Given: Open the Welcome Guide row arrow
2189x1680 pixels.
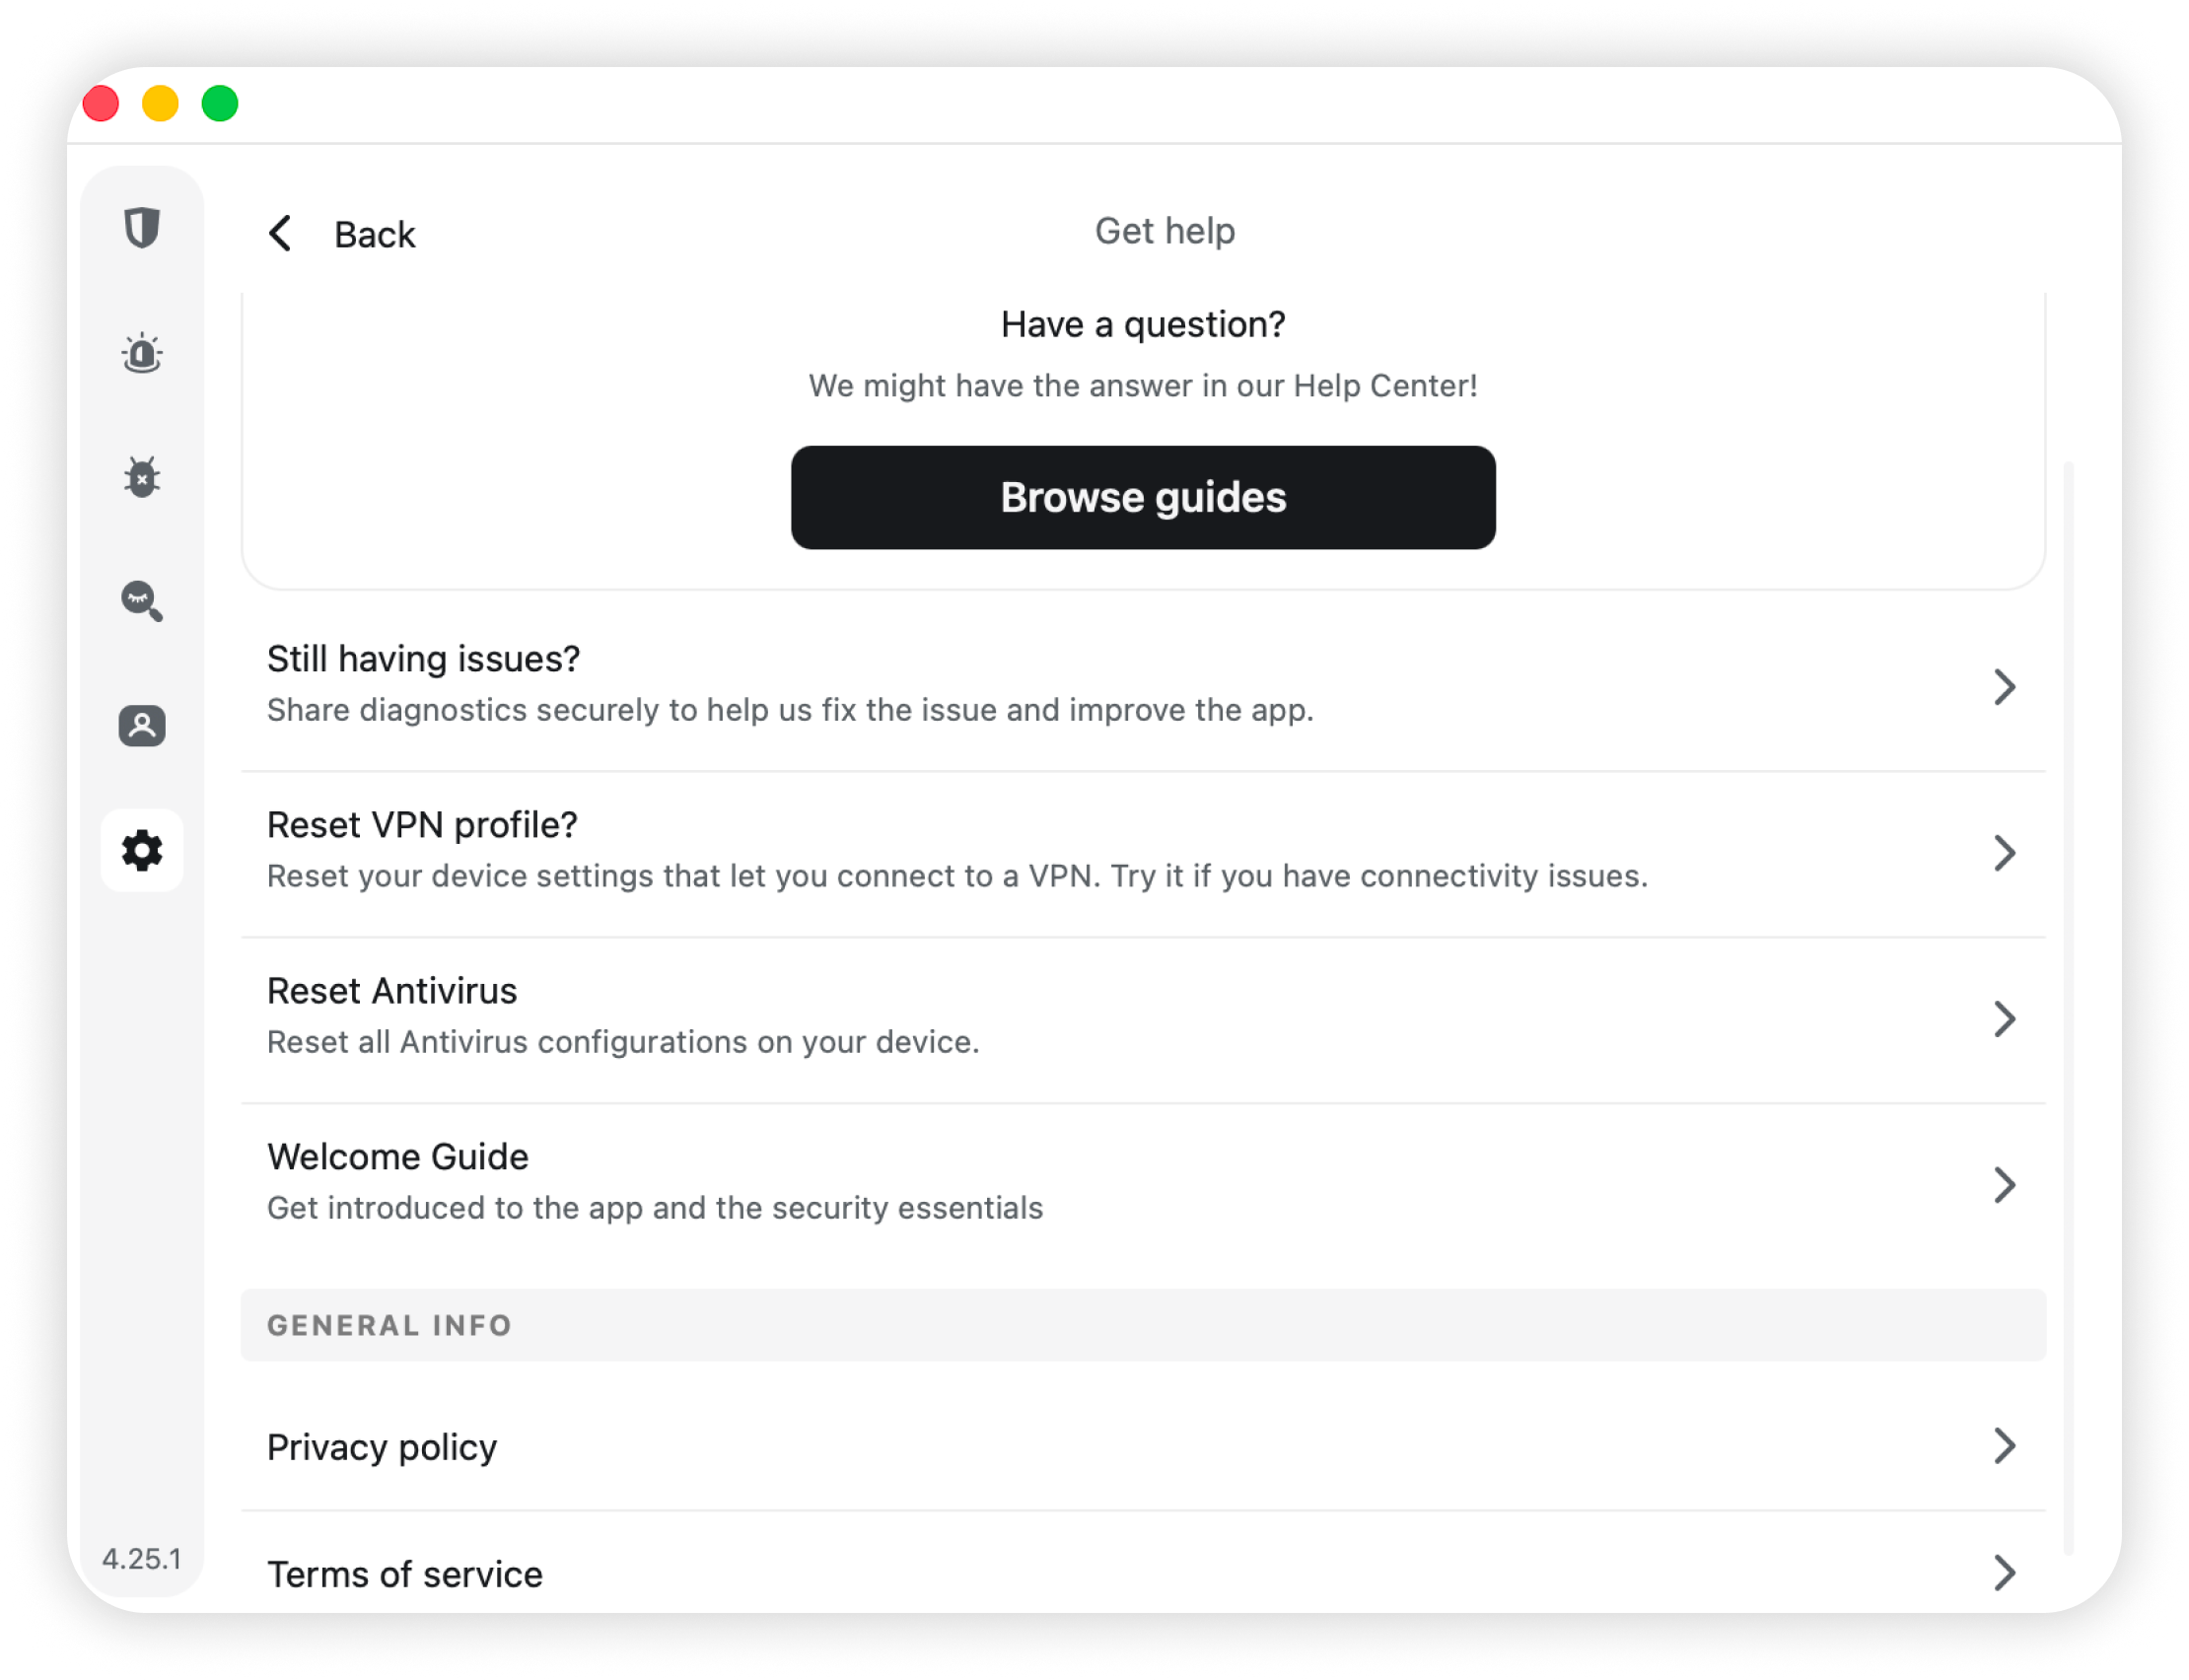Looking at the screenshot, I should click(2004, 1185).
